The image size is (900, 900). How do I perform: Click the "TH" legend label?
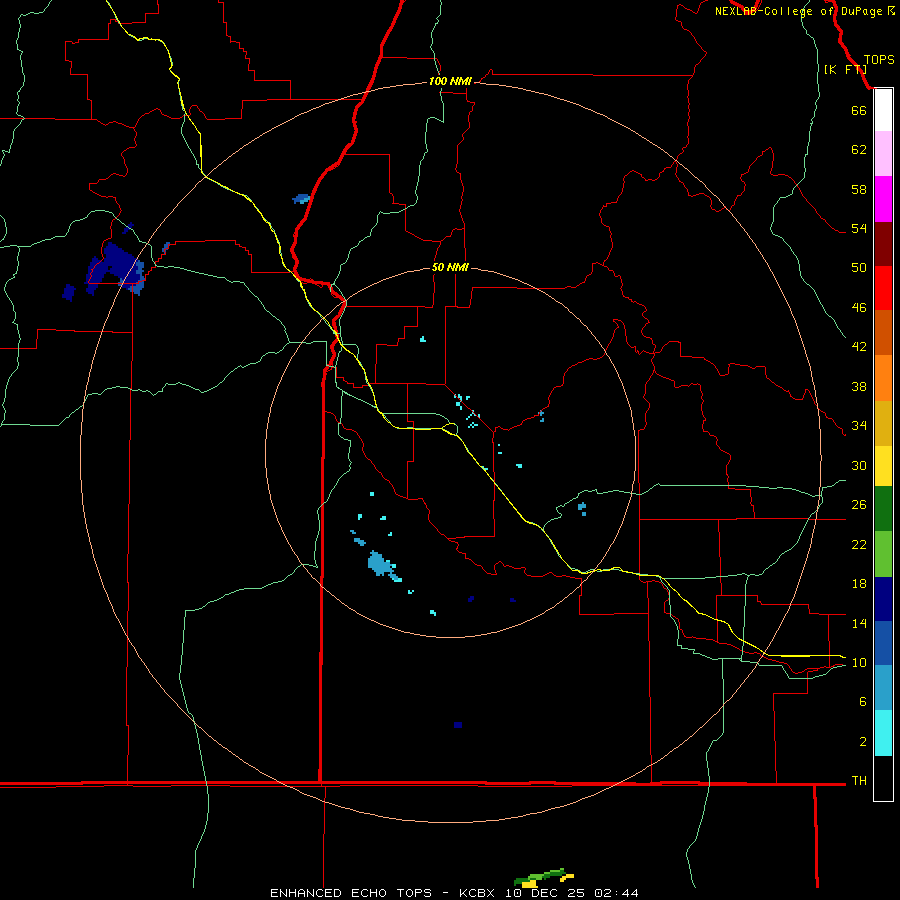(x=859, y=781)
